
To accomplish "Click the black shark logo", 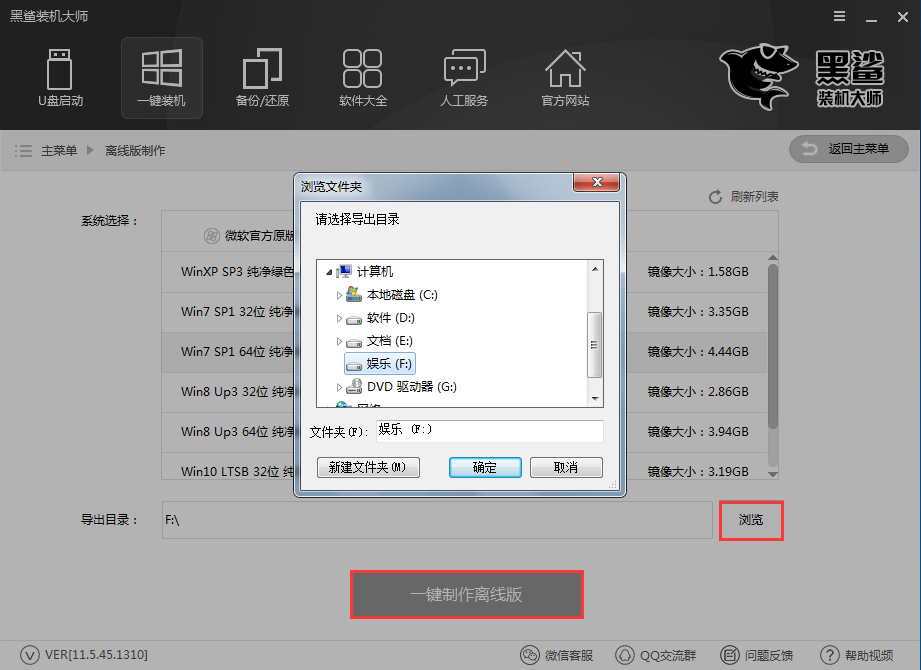I will point(756,78).
